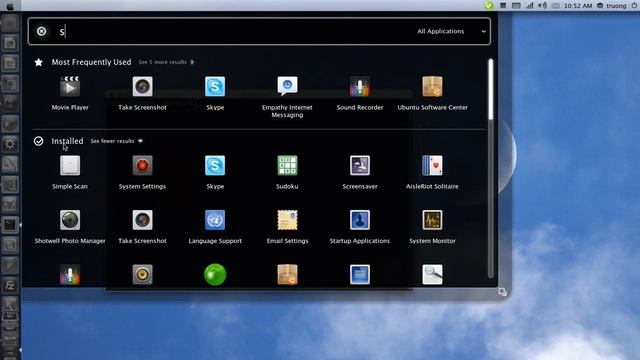Click the 10:52 AM clock
The width and height of the screenshot is (640, 360).
pos(578,6)
